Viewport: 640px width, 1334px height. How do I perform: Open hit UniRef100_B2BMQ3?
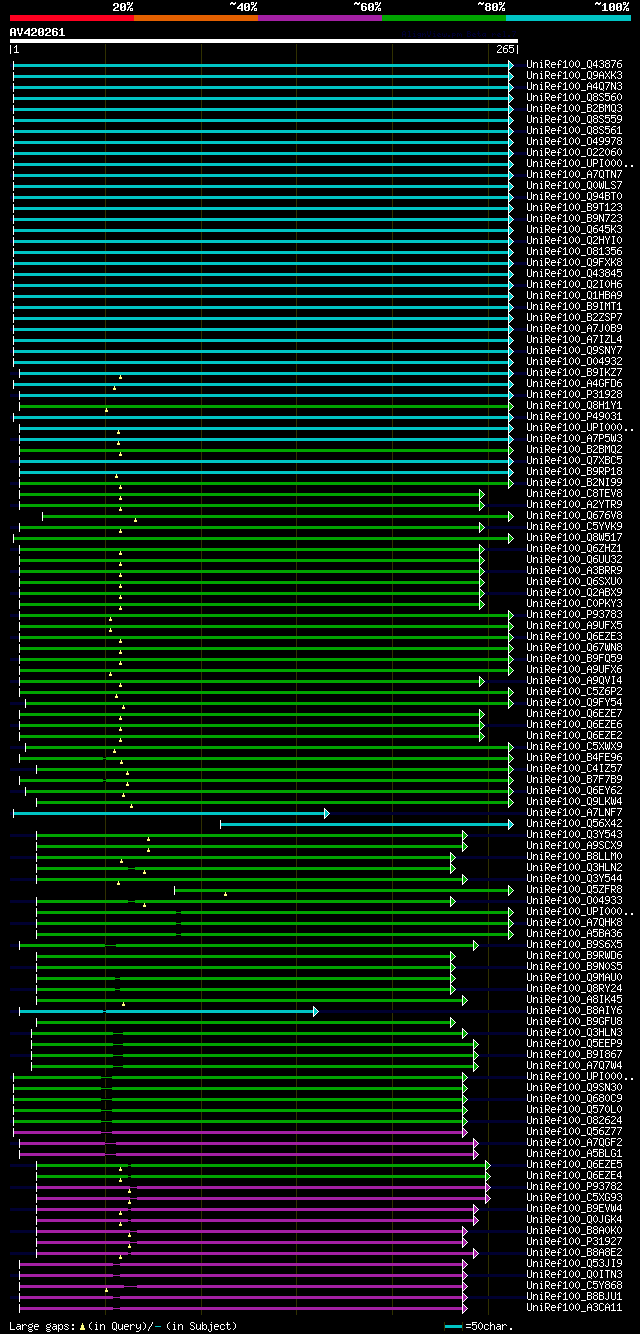[x=574, y=109]
